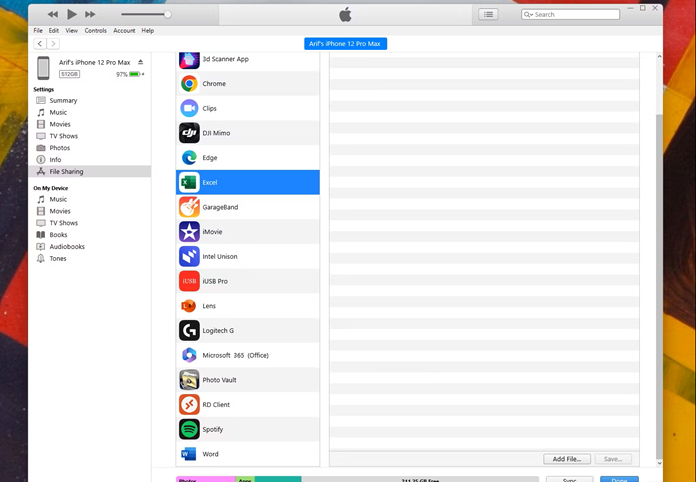
Task: Click the Save... button
Action: [x=613, y=459]
